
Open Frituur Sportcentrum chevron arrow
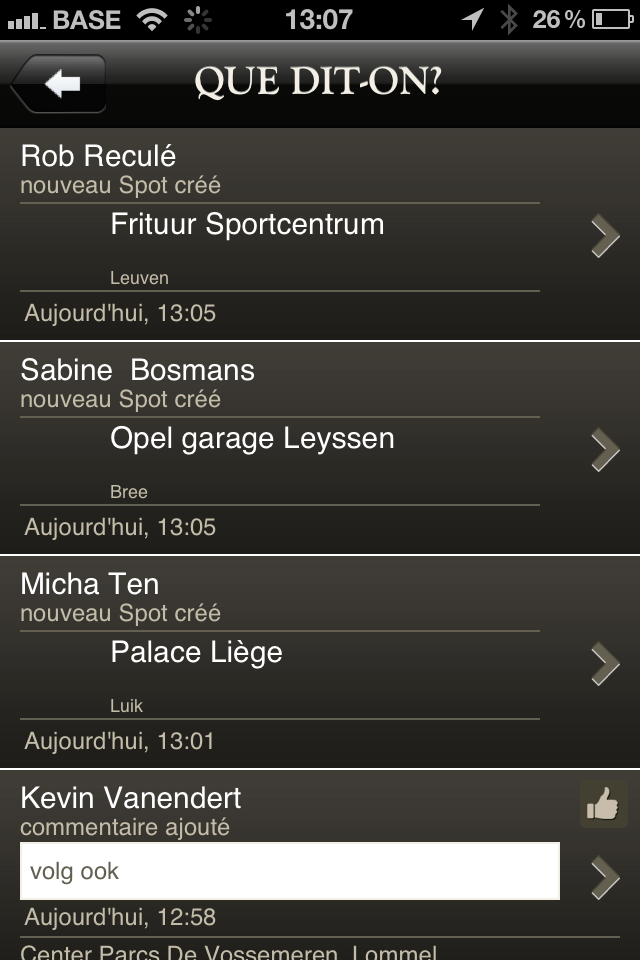click(605, 236)
